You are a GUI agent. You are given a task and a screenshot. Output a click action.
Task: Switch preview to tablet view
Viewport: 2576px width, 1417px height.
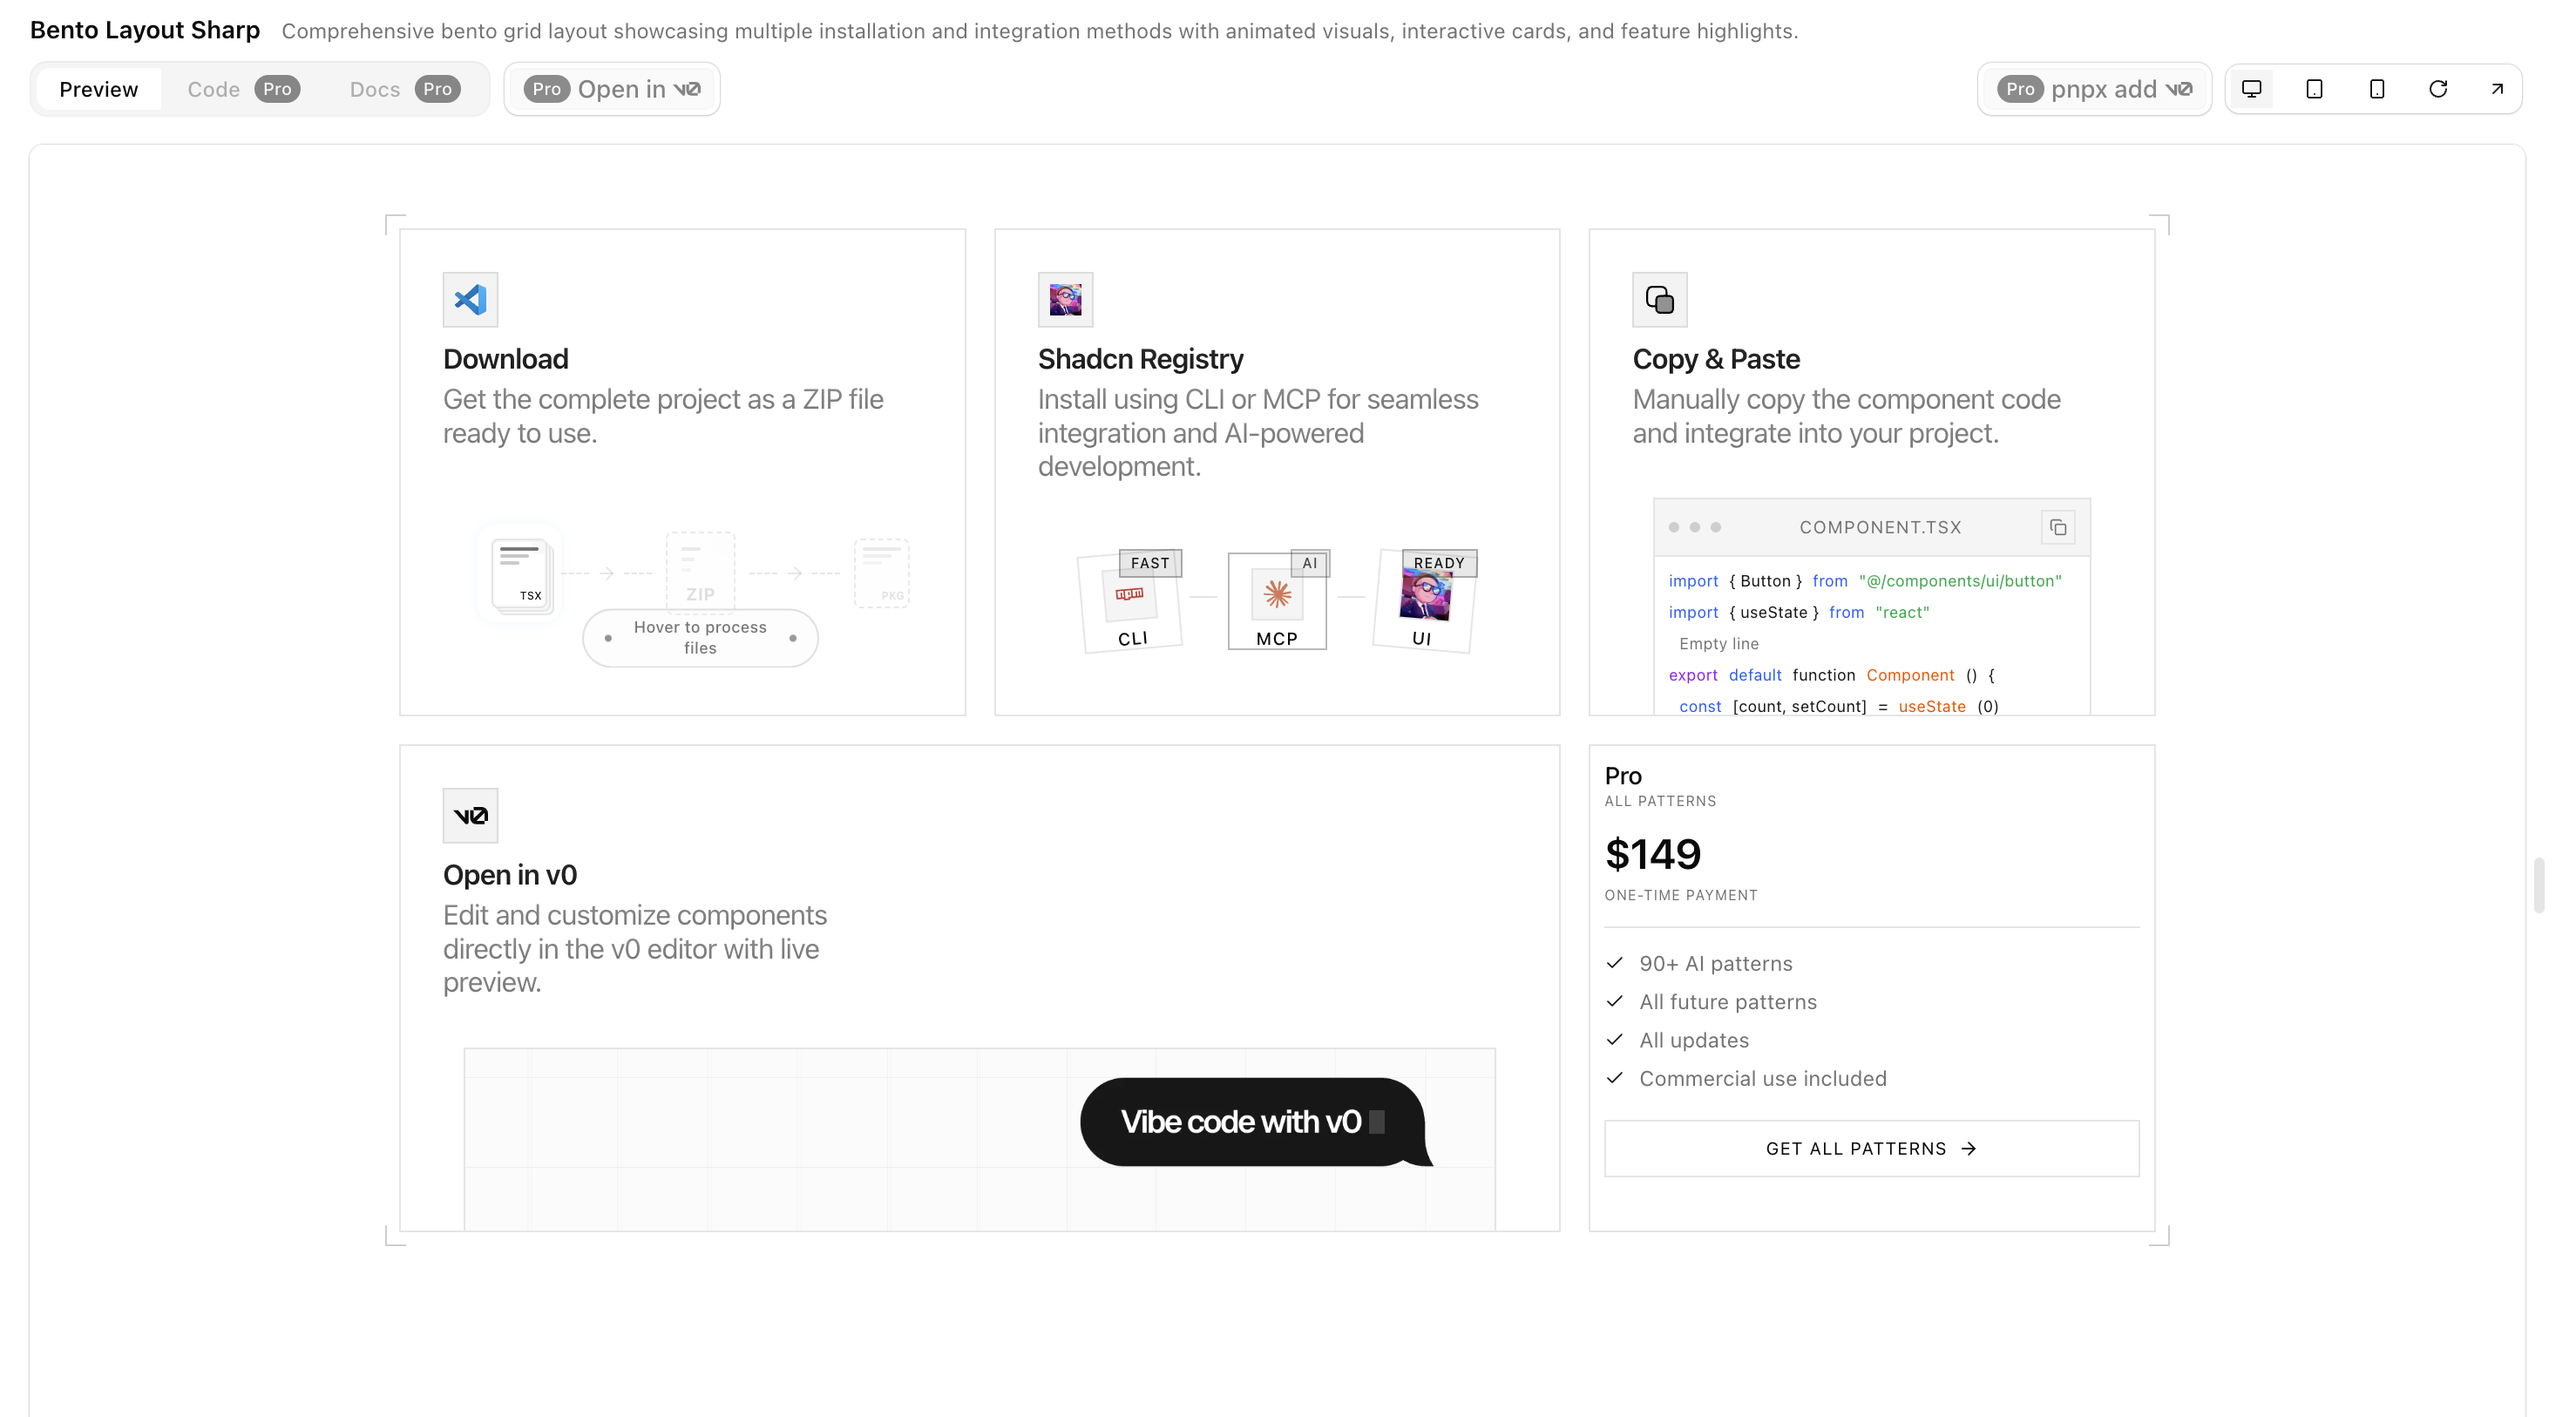pyautogui.click(x=2314, y=88)
